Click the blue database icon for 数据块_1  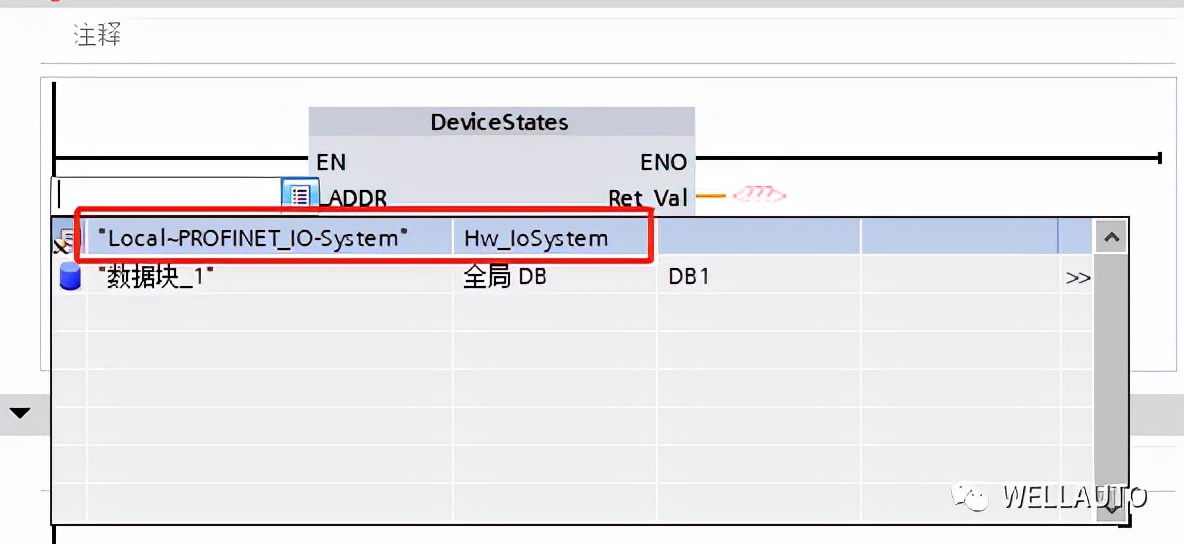click(x=69, y=277)
